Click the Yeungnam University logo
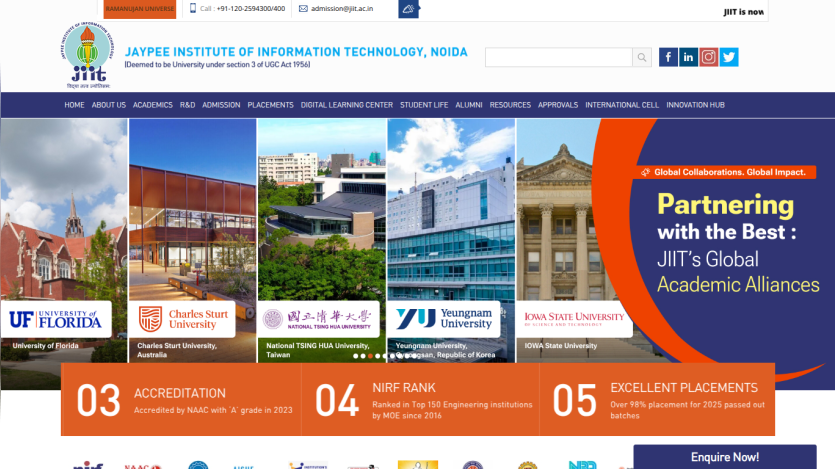 (x=444, y=319)
